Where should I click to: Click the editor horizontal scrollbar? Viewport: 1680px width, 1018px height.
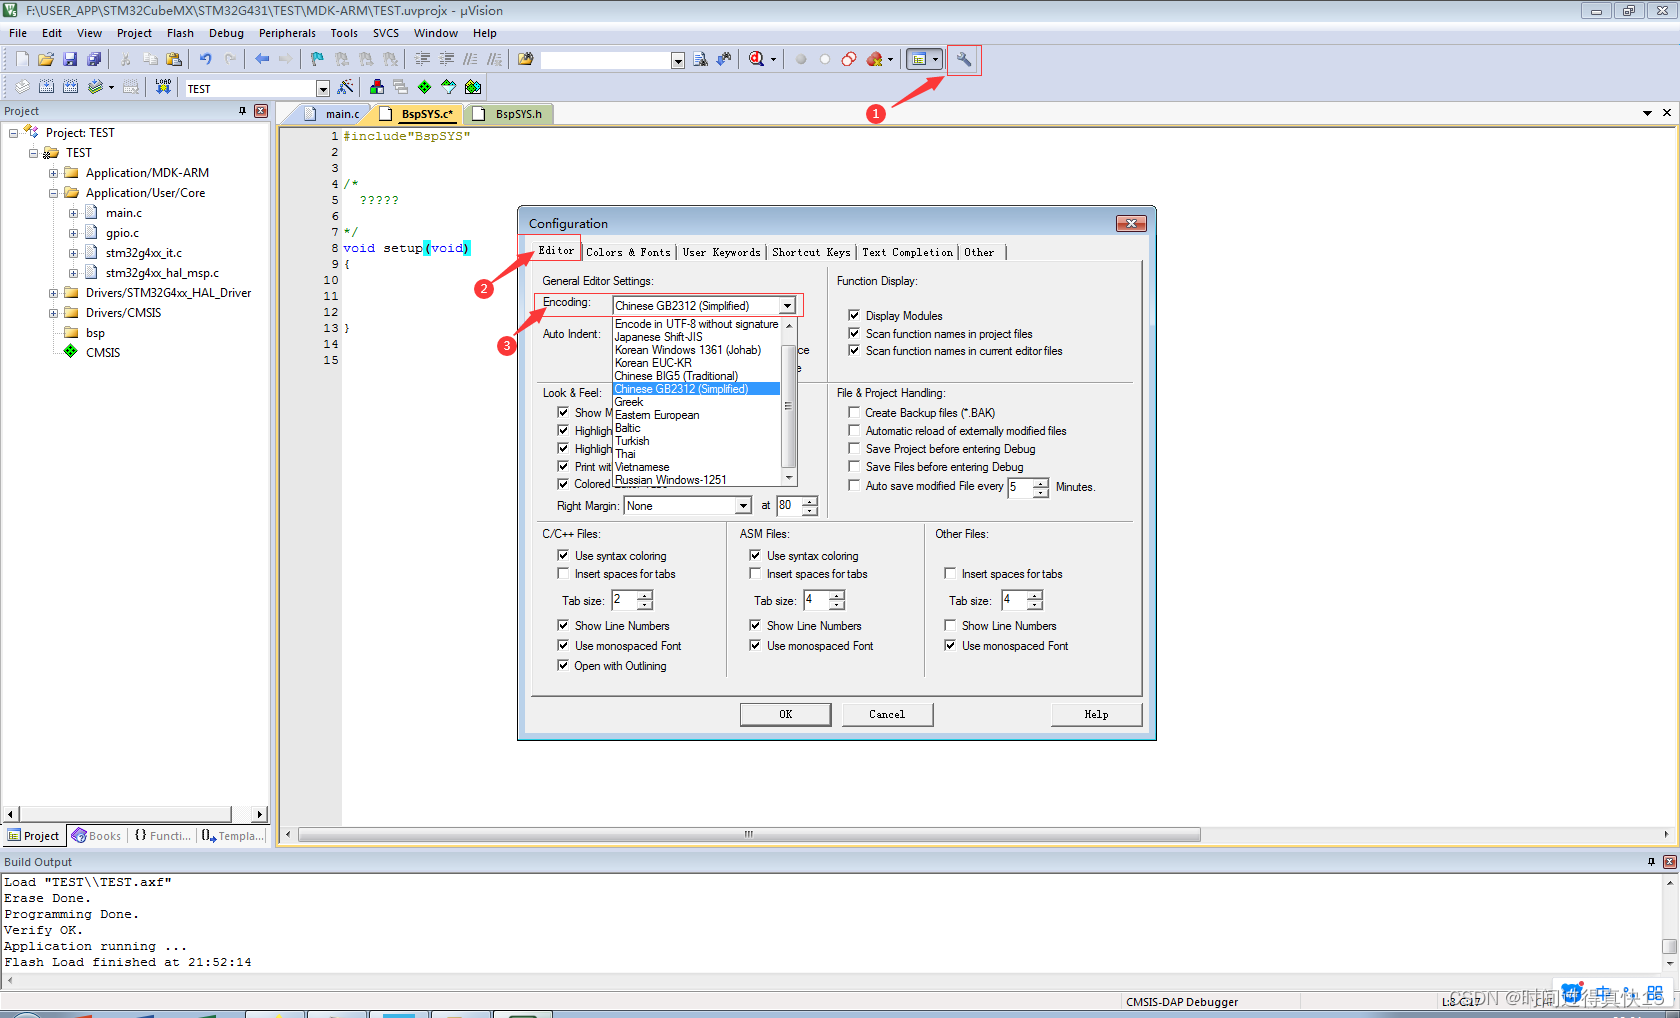(748, 834)
